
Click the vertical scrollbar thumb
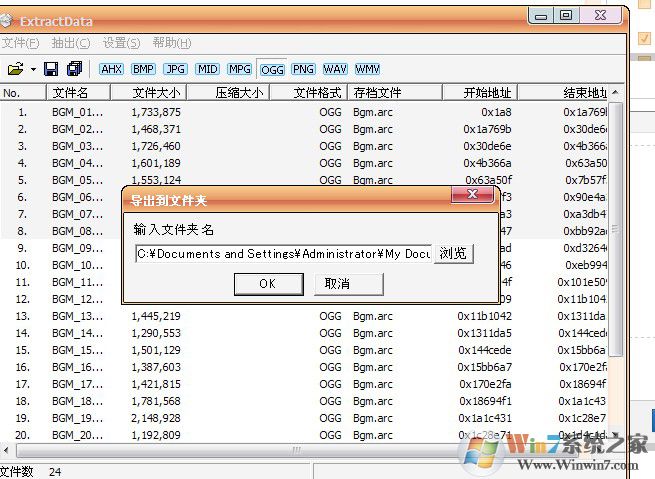point(615,229)
